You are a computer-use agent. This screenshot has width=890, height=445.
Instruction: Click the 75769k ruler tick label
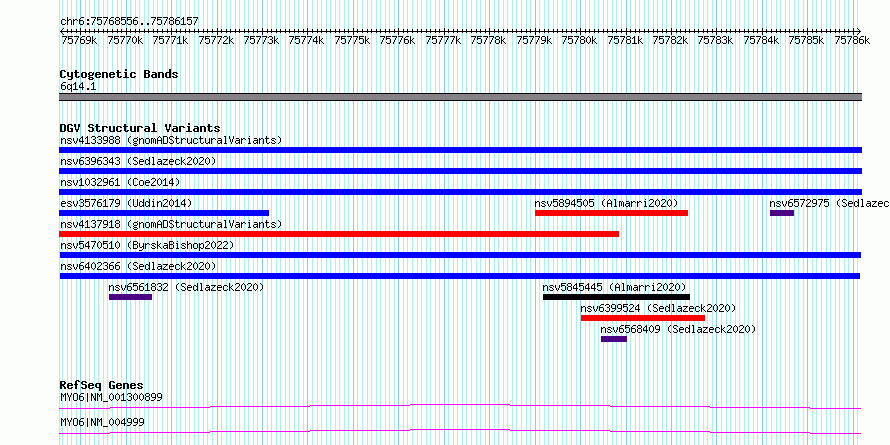79,40
